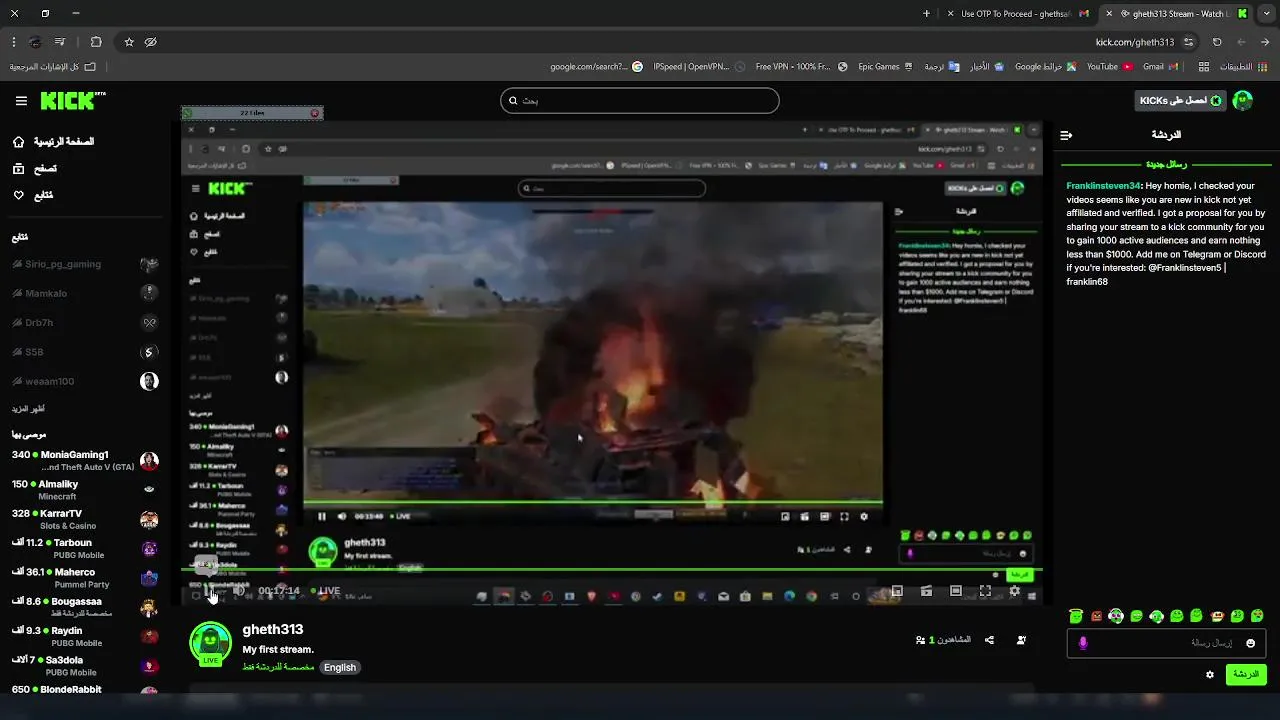Viewport: 1280px width, 720px height.
Task: Open followed channel Sirio_pg_gaming
Action: 85,264
